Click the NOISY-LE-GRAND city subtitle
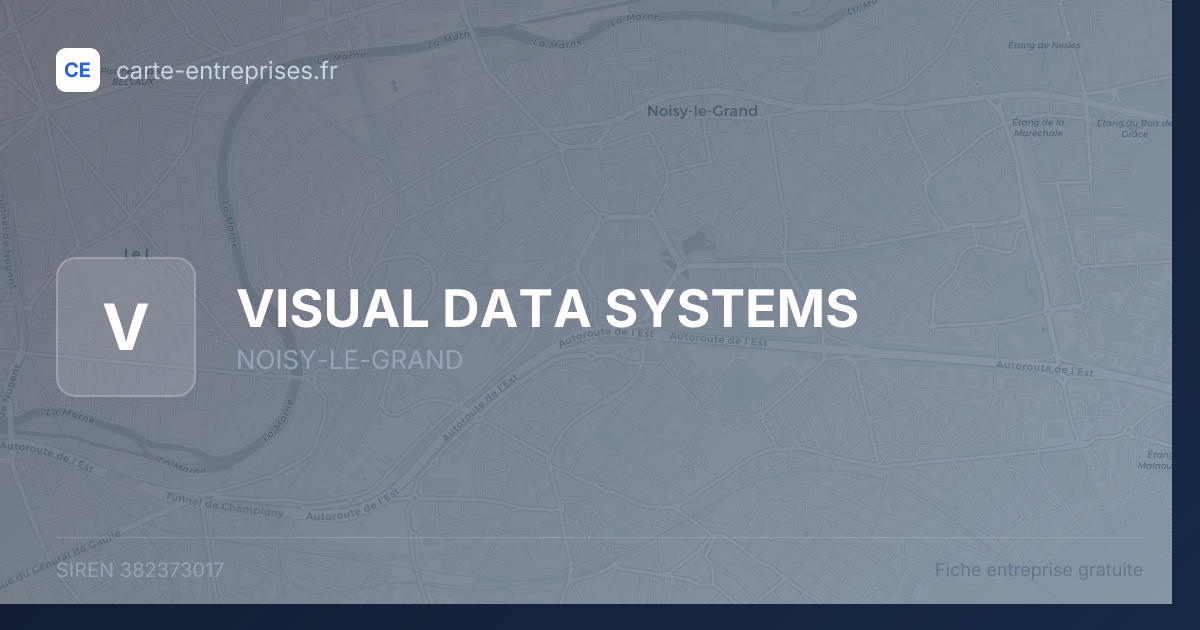The height and width of the screenshot is (630, 1200). click(x=350, y=360)
